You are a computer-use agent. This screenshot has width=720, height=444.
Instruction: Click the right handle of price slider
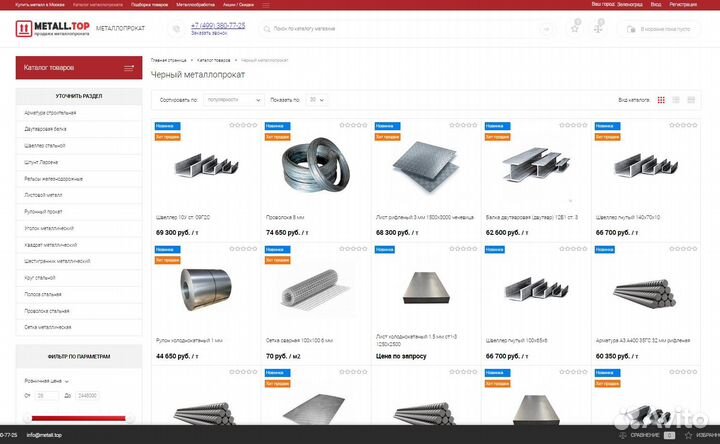click(x=130, y=418)
